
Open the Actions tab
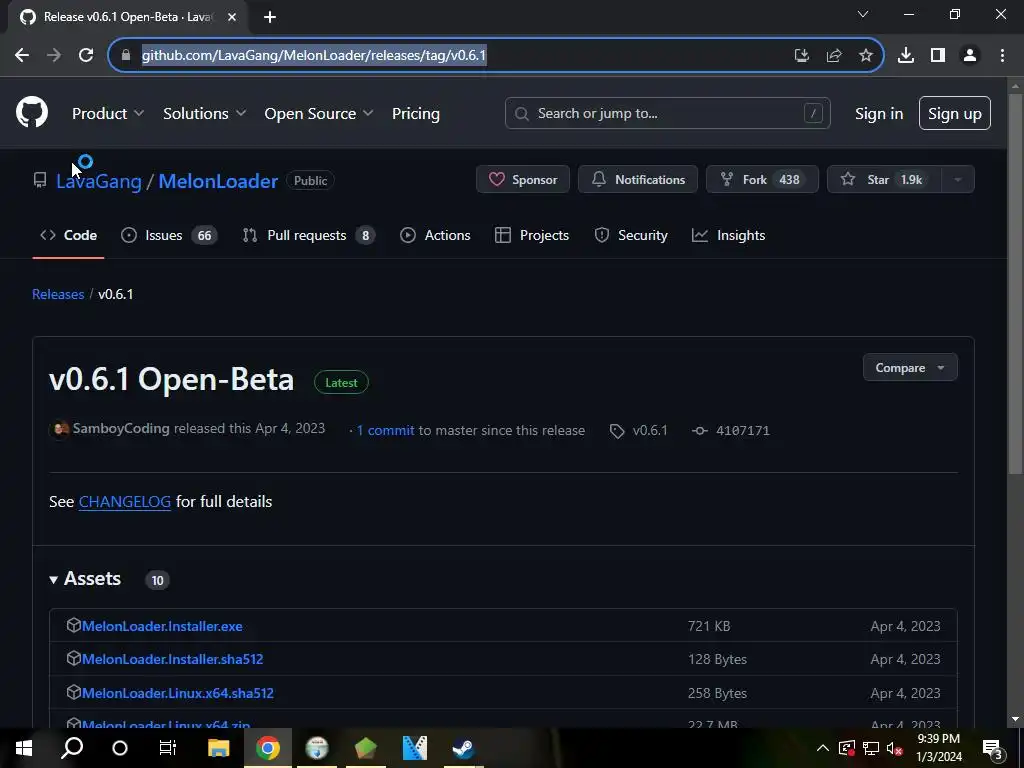pyautogui.click(x=435, y=235)
